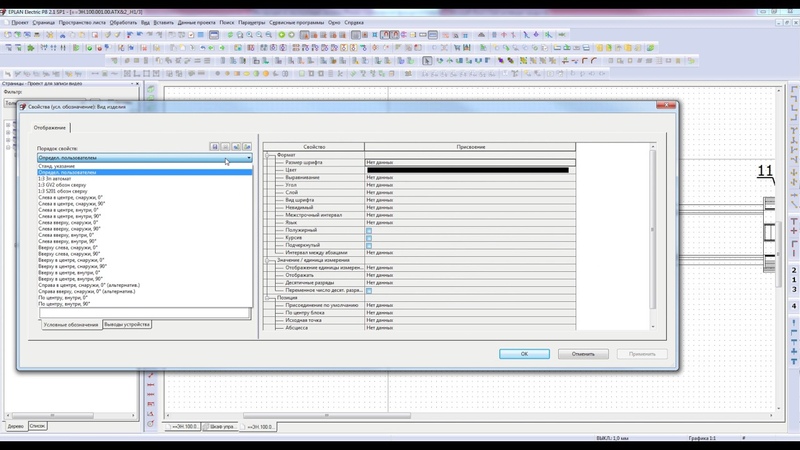Switch to Выводы устройства tab
This screenshot has height=450, width=800.
(x=127, y=324)
